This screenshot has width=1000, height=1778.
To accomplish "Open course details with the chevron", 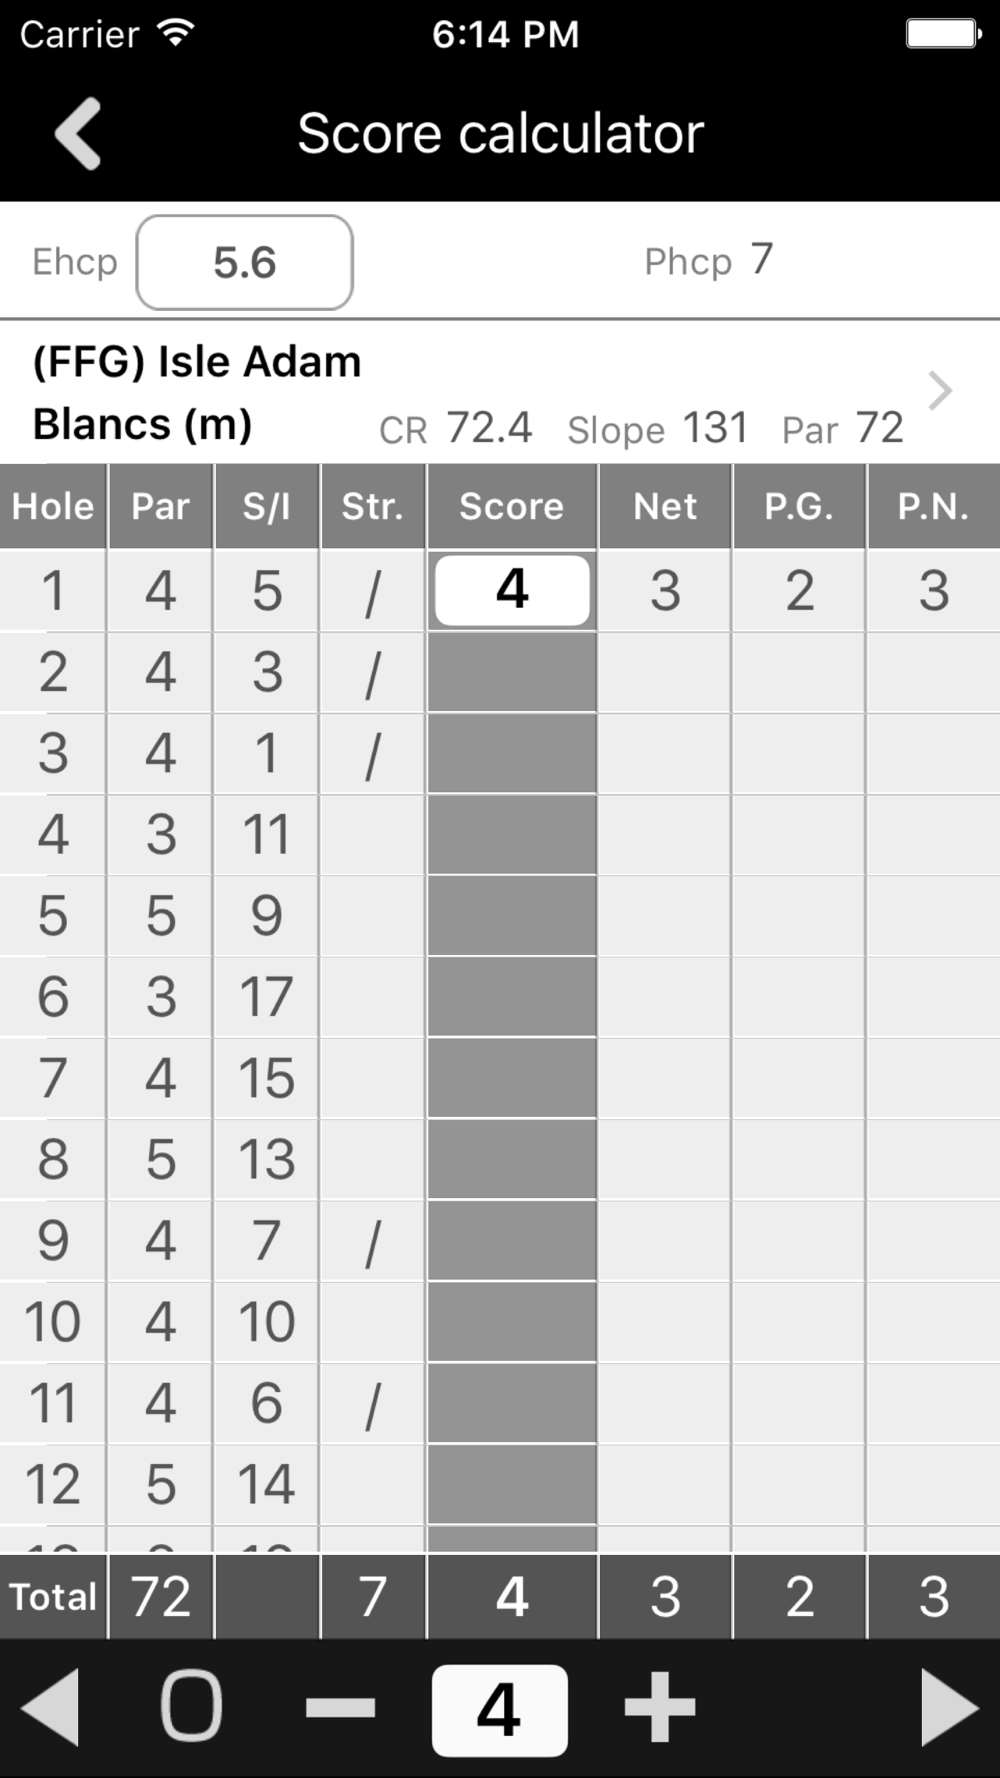I will 939,391.
